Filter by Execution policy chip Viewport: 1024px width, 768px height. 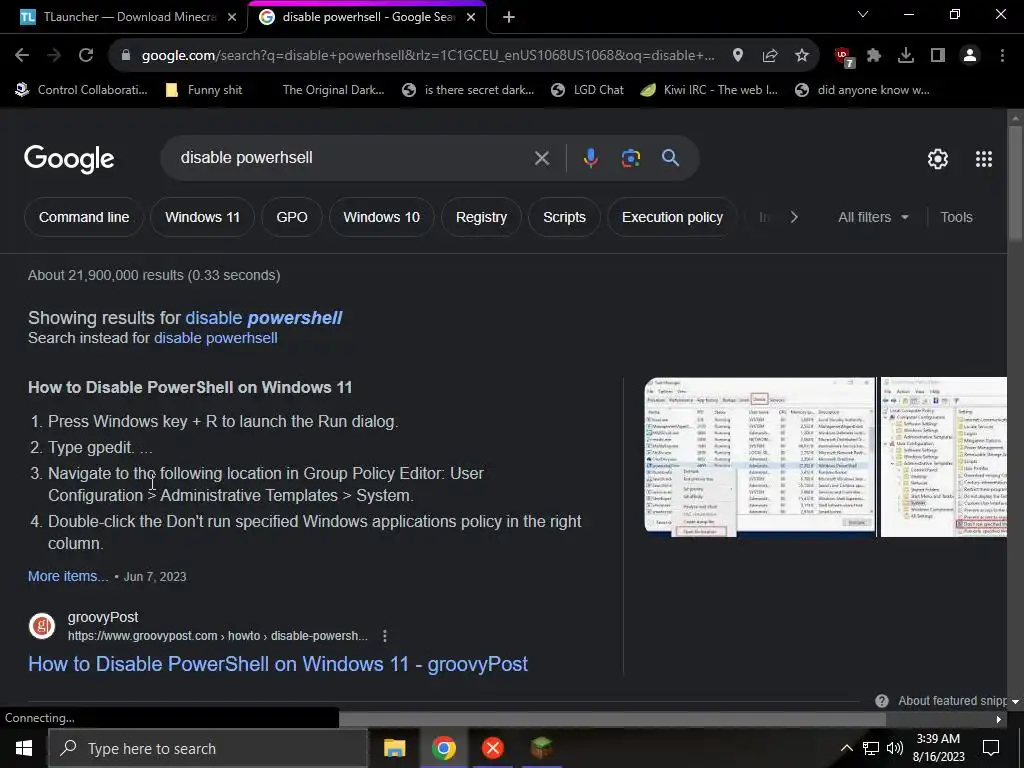pos(672,217)
